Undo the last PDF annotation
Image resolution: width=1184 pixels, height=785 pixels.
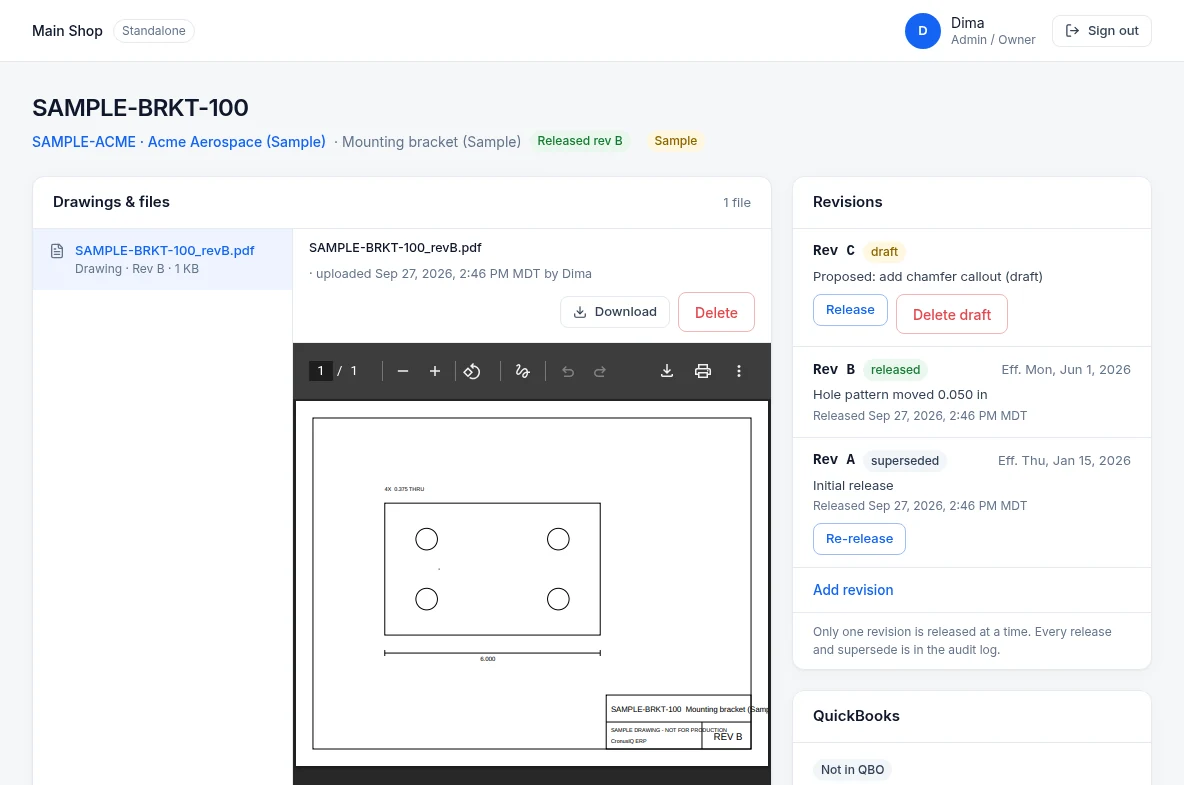[x=568, y=371]
